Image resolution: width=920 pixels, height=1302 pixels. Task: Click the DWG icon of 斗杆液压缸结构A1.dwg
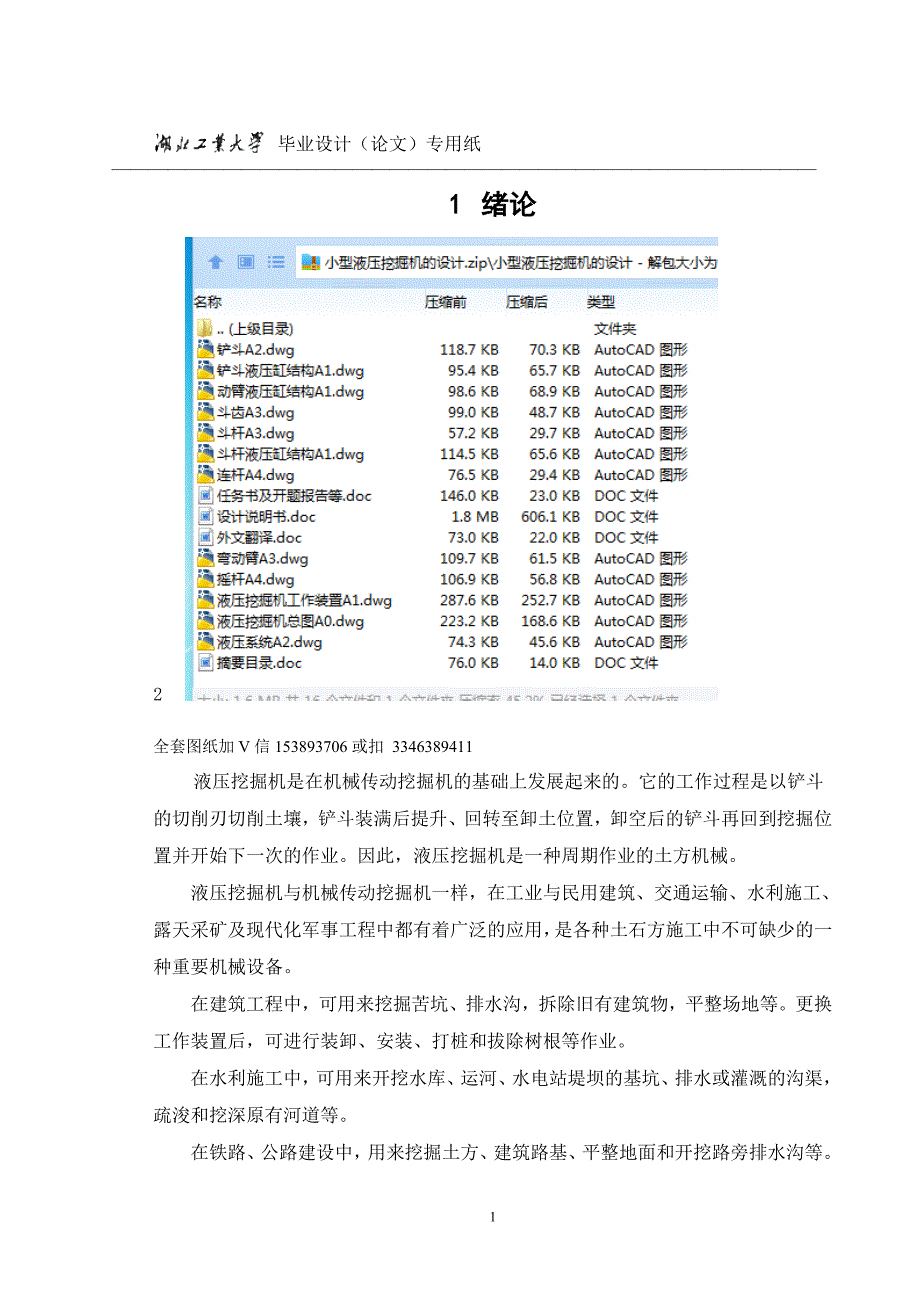click(206, 454)
